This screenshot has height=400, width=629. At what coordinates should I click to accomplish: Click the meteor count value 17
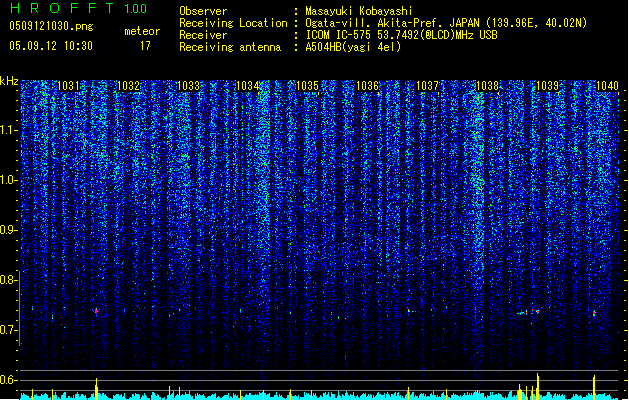(145, 46)
